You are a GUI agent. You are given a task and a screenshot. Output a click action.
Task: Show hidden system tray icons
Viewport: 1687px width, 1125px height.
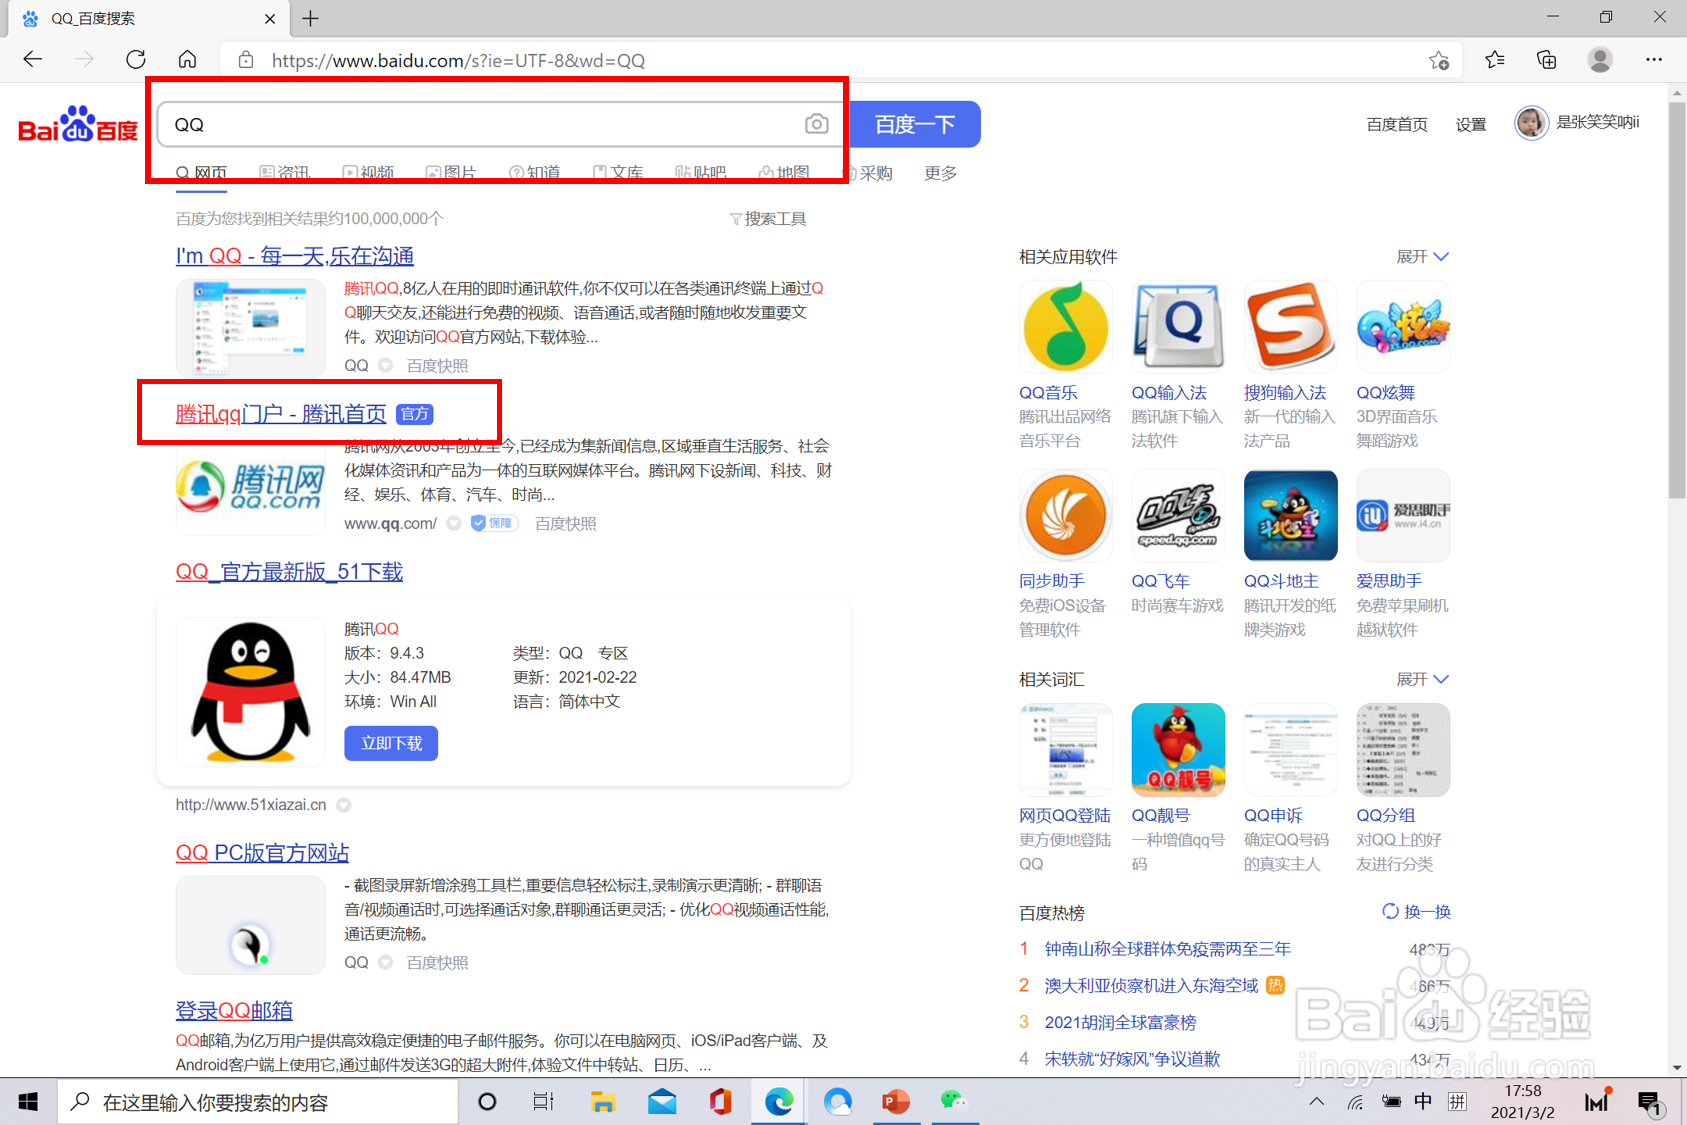[x=1316, y=1102]
